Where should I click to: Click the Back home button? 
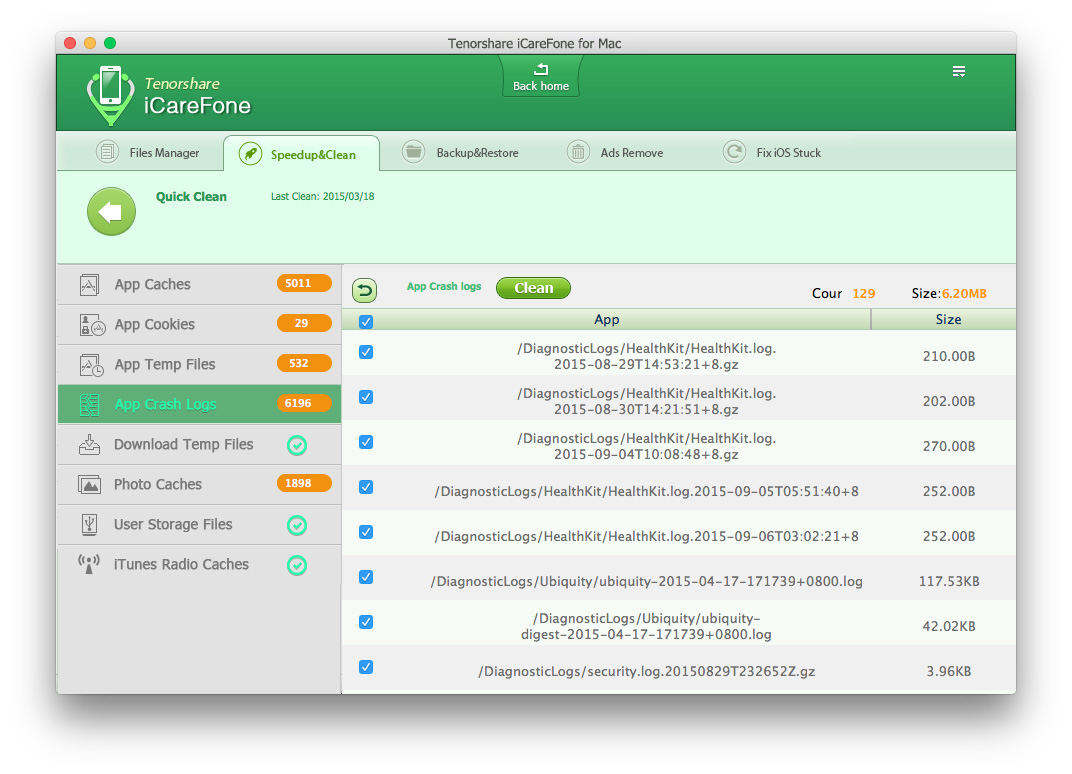click(x=541, y=77)
